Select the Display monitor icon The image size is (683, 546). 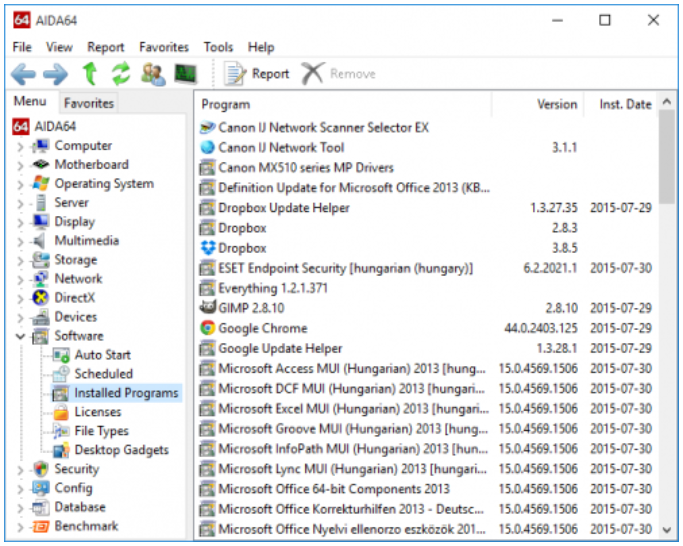pyautogui.click(x=41, y=221)
